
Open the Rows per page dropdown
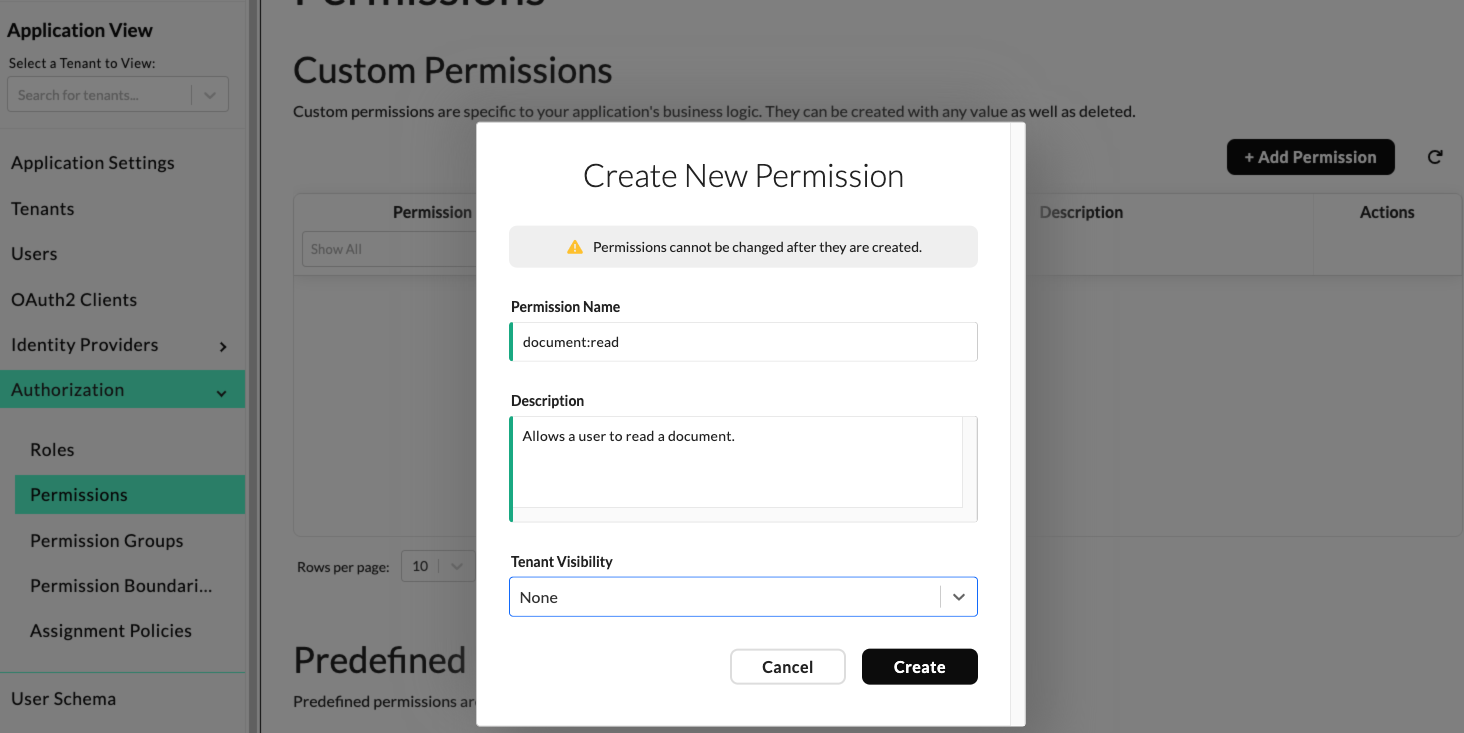(437, 566)
